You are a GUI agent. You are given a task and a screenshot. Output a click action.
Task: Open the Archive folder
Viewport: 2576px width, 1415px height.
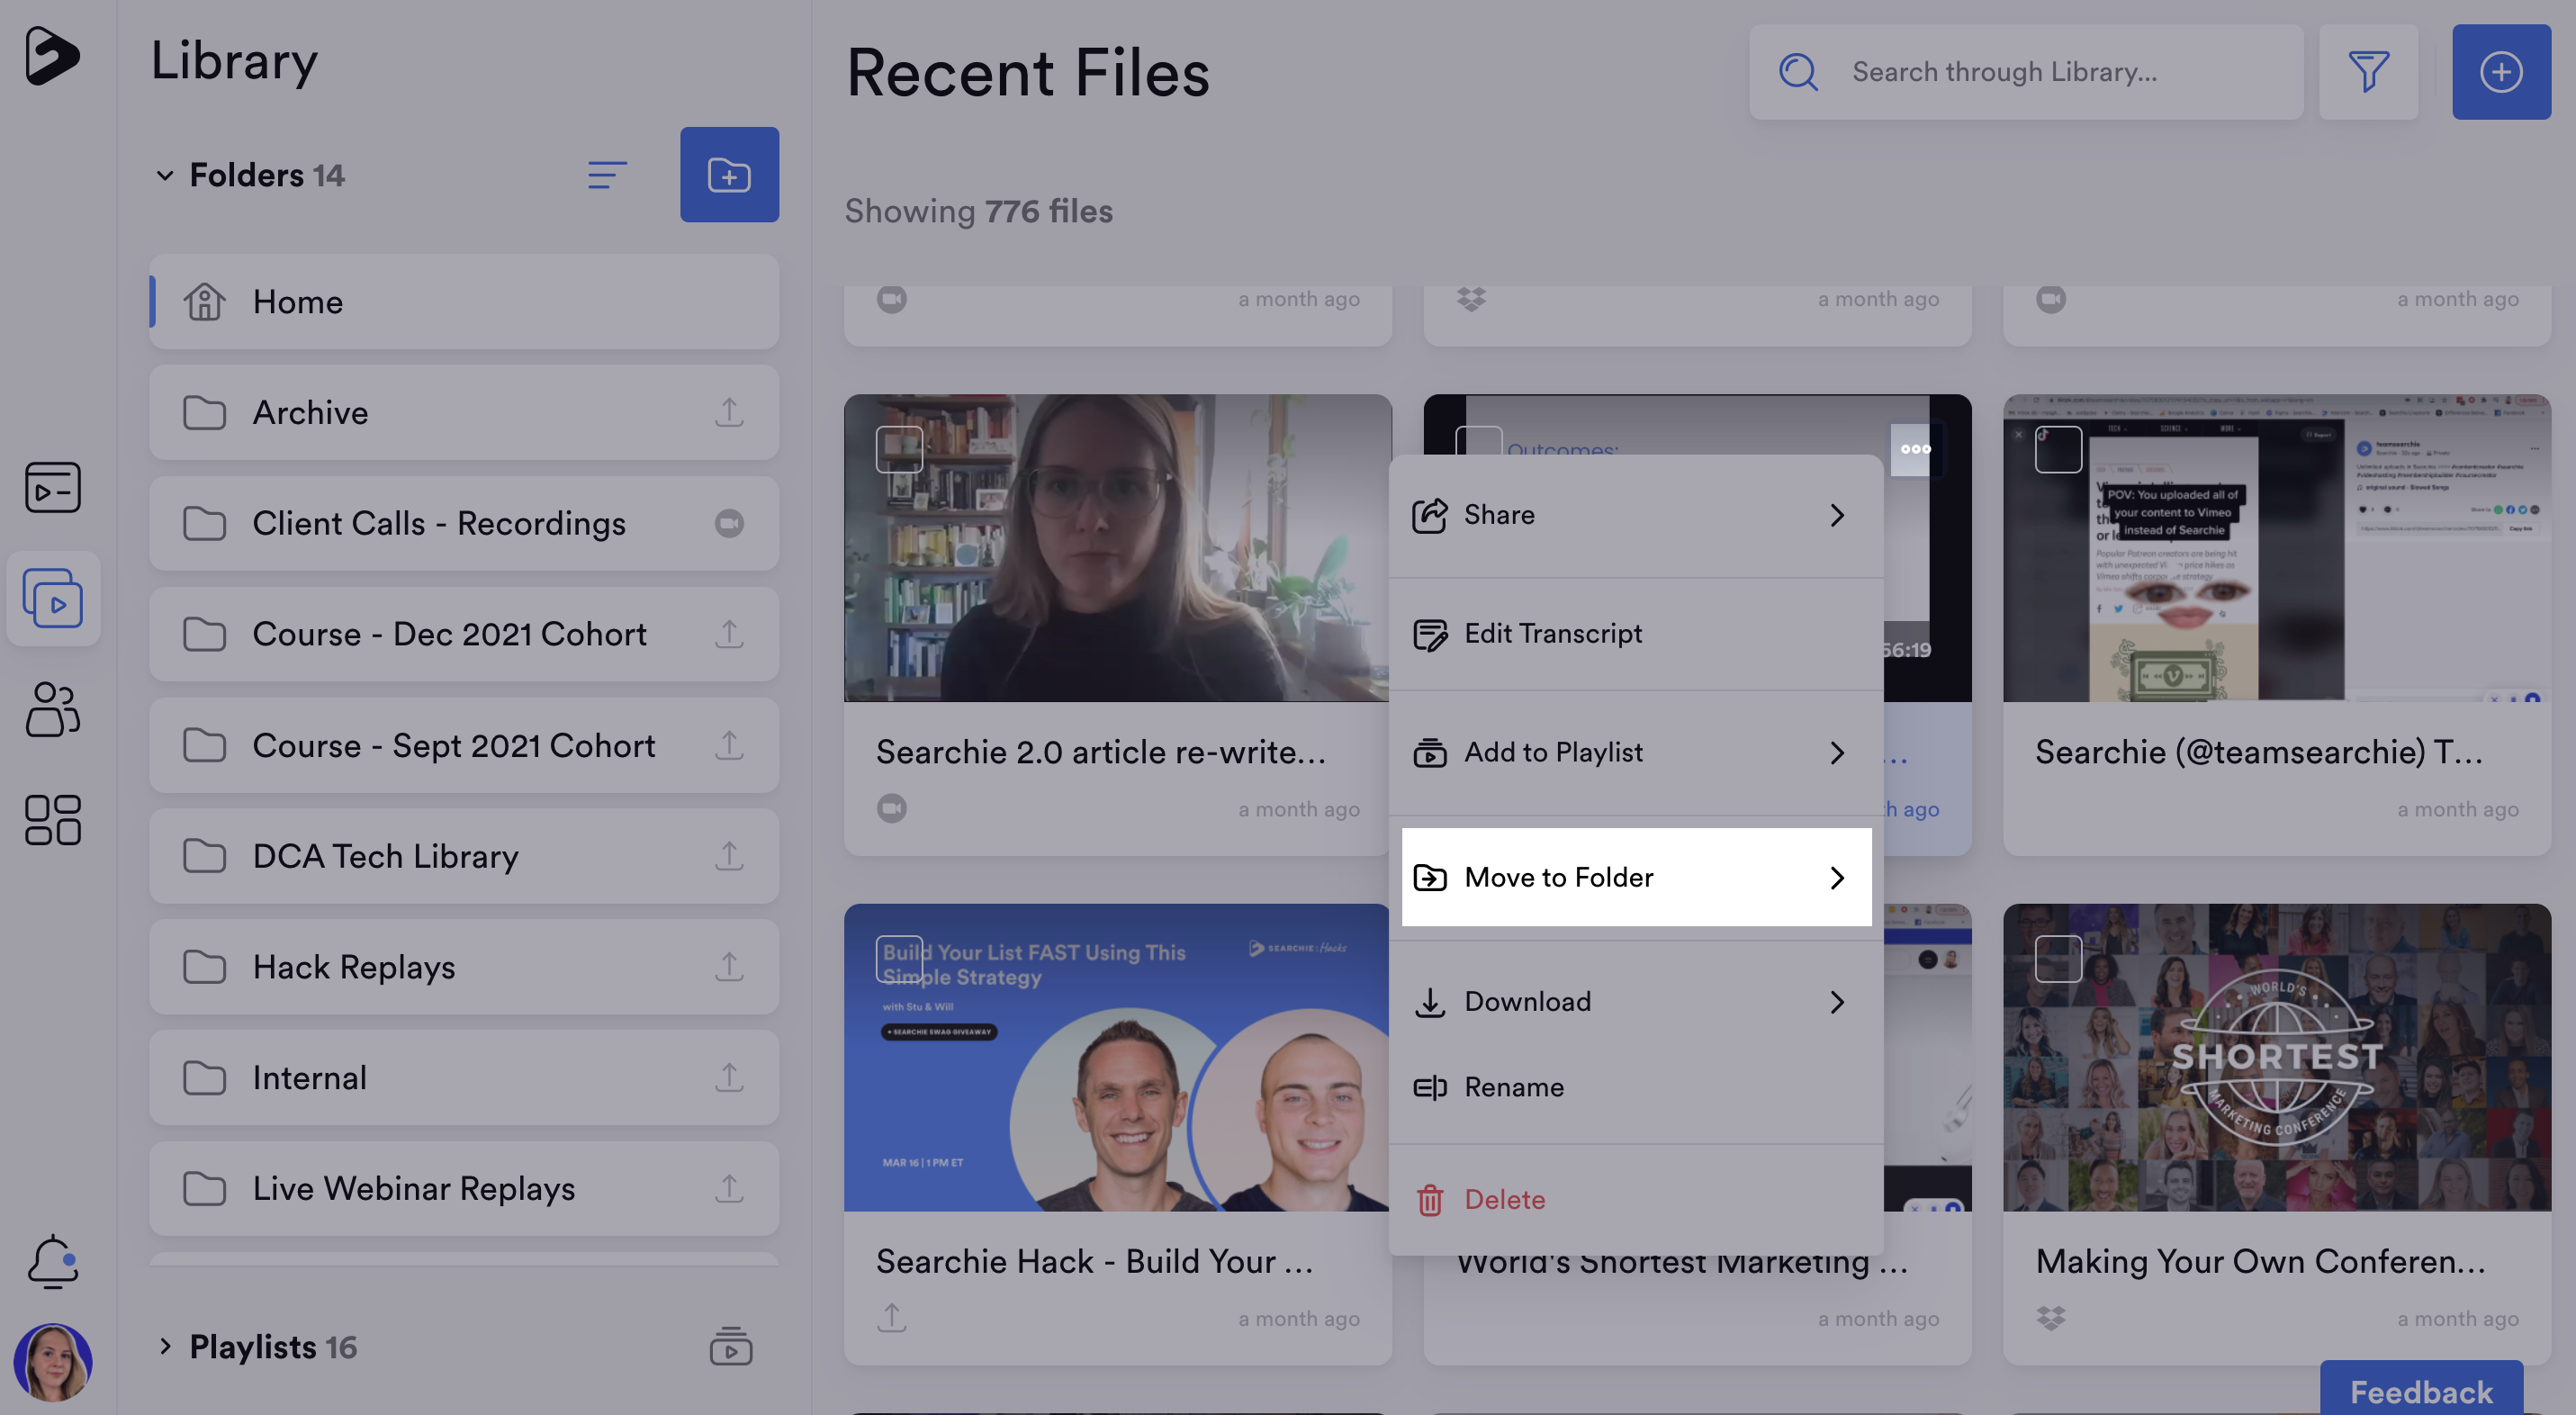464,412
